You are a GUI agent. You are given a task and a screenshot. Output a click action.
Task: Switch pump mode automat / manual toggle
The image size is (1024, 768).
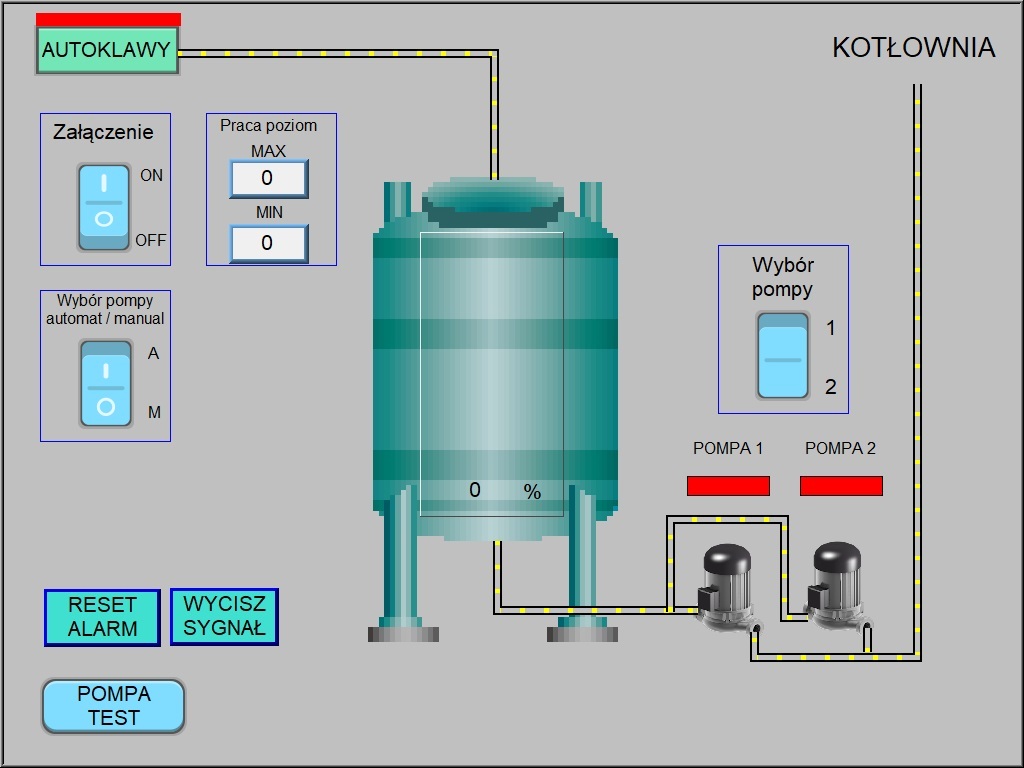click(105, 384)
